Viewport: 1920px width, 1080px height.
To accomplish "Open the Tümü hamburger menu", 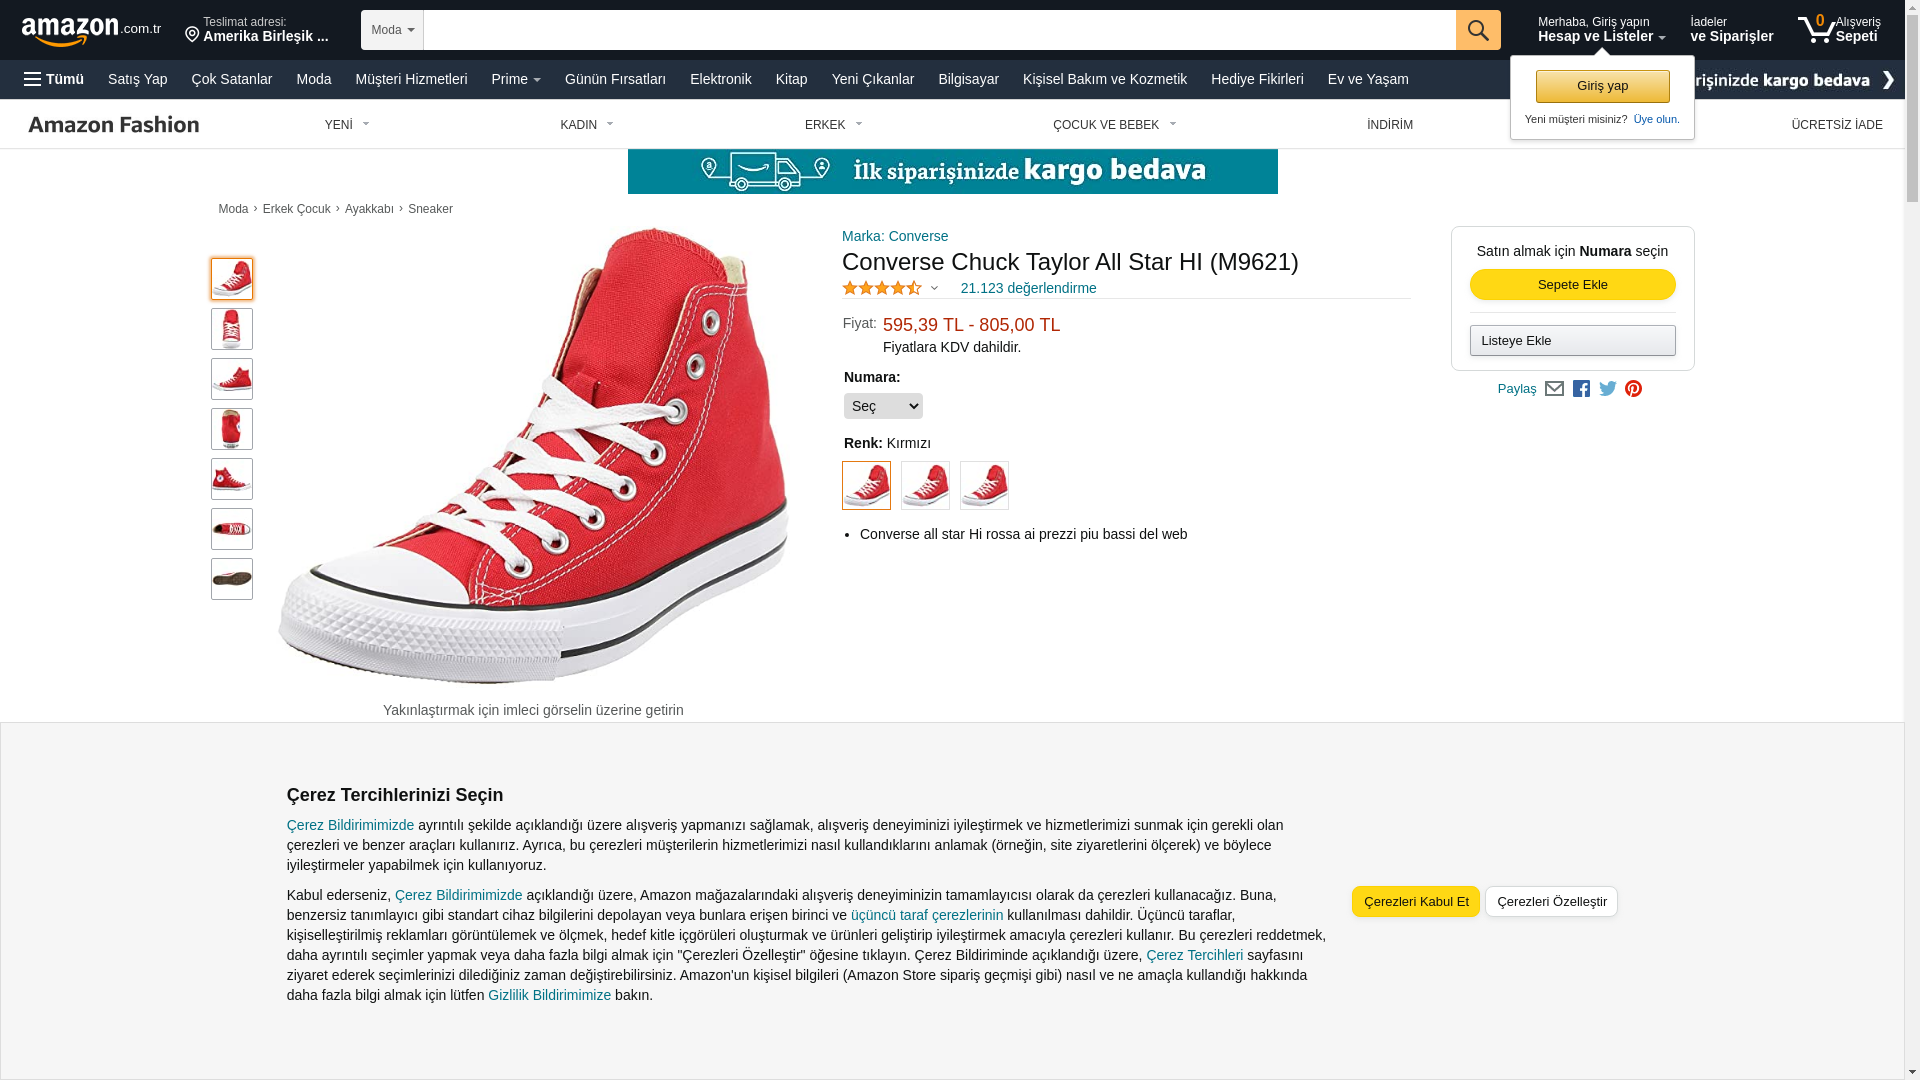I will [x=54, y=79].
